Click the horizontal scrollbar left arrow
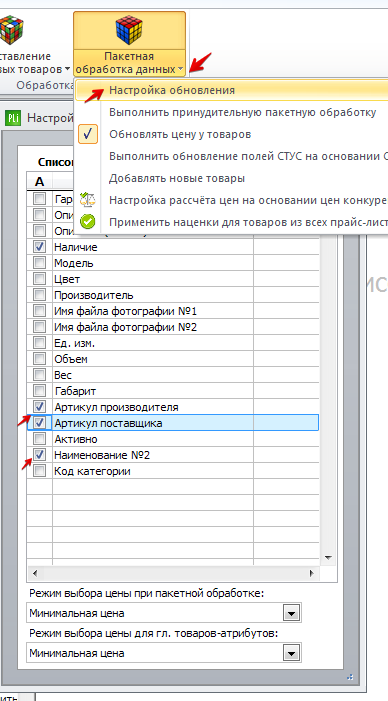The image size is (388, 701). 35,573
